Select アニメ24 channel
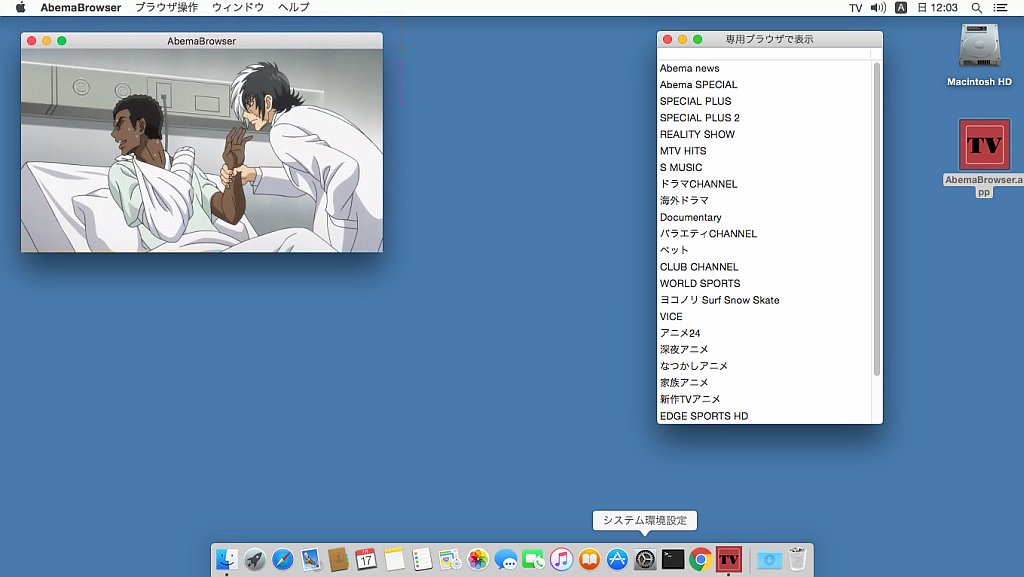The height and width of the screenshot is (577, 1024). click(x=765, y=333)
